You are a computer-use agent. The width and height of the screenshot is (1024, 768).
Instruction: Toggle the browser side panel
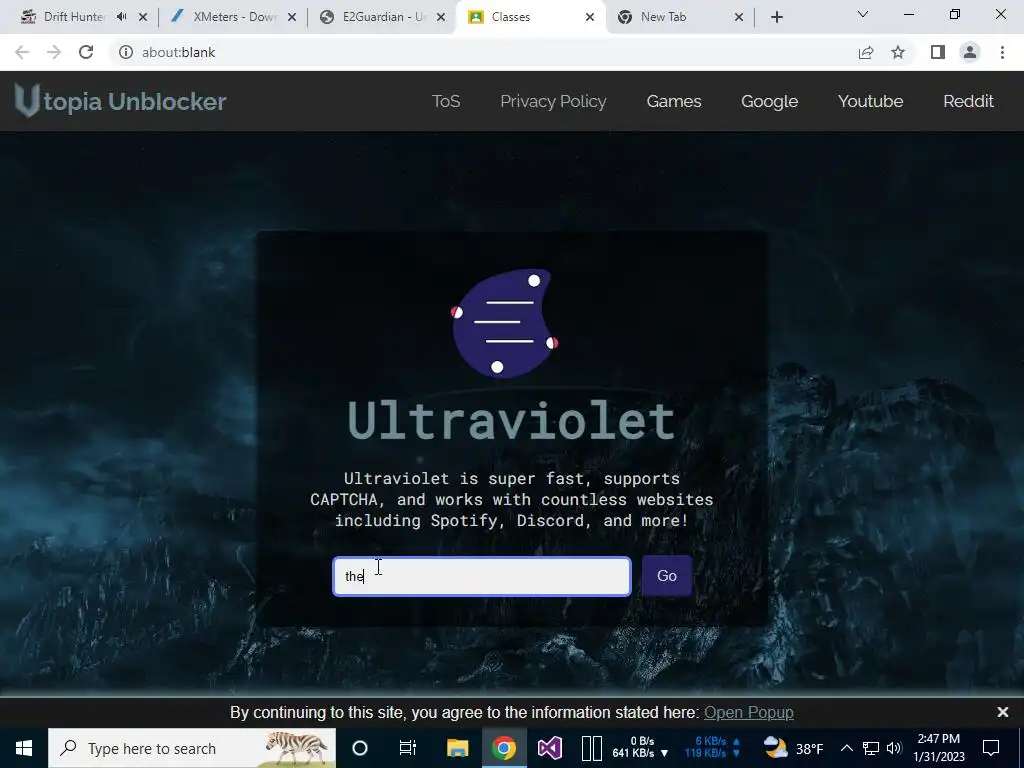(938, 52)
